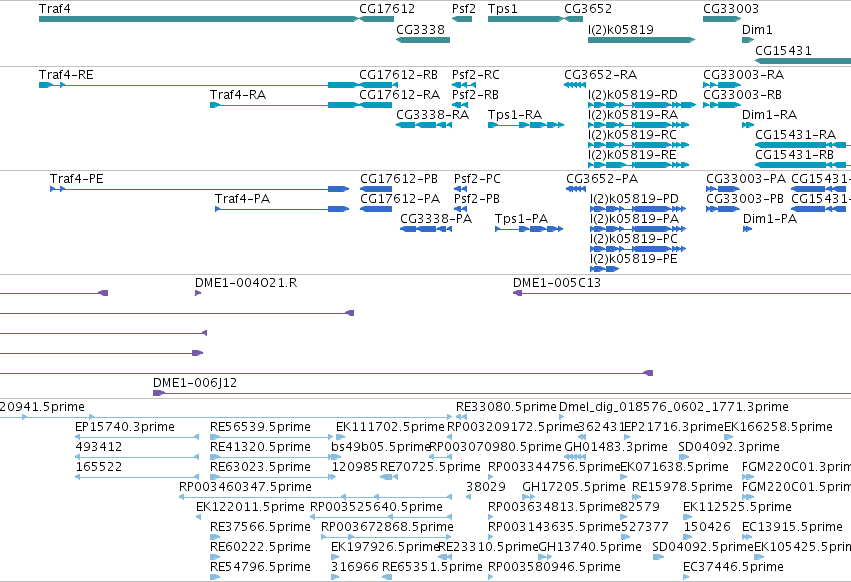This screenshot has height=582, width=851.
Task: Select the CG33003 gene label
Action: 731,9
